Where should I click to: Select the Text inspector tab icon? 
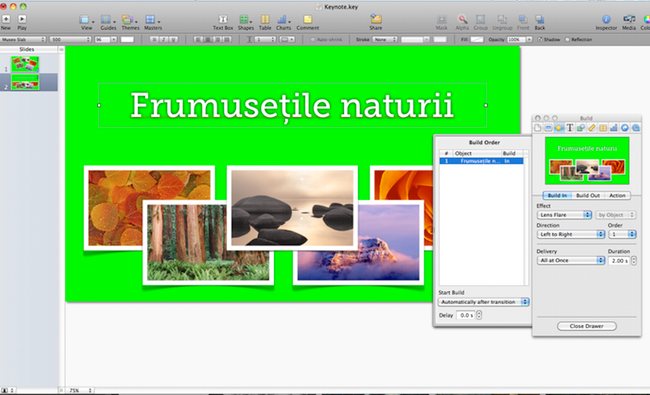click(570, 128)
